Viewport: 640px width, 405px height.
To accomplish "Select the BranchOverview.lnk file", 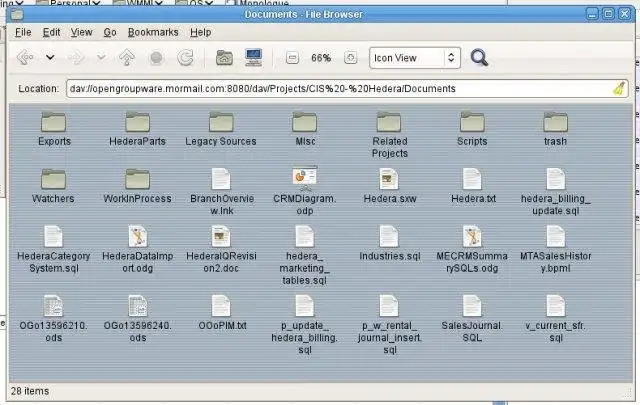I will click(222, 192).
